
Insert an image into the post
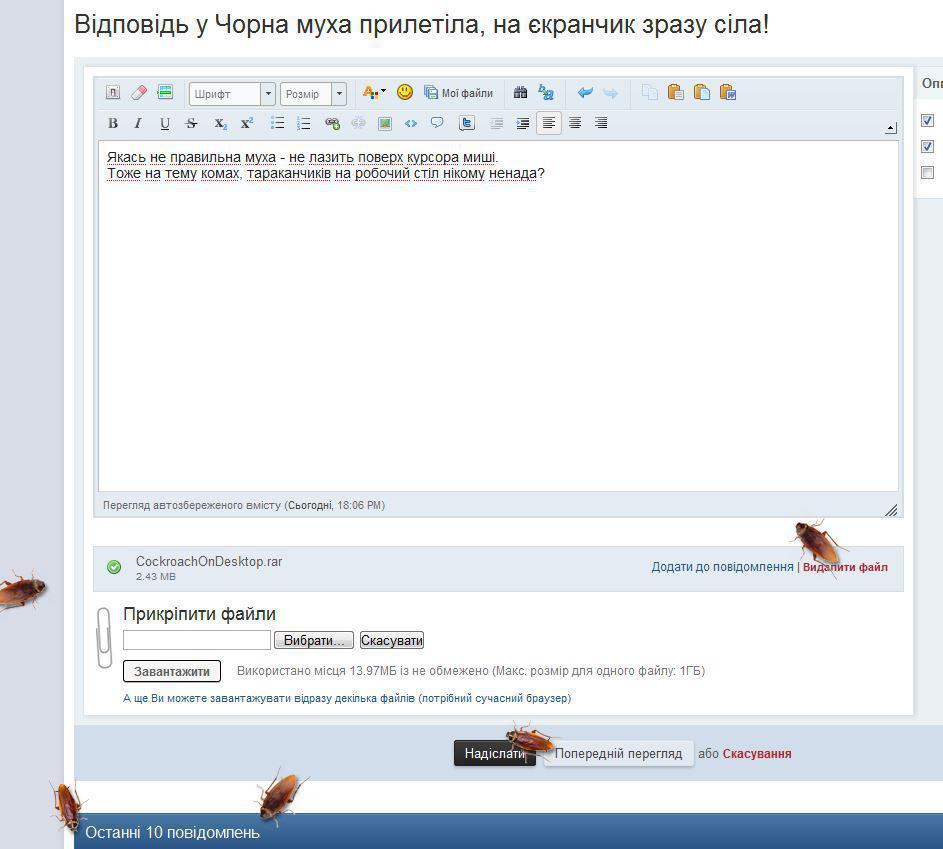pos(384,124)
